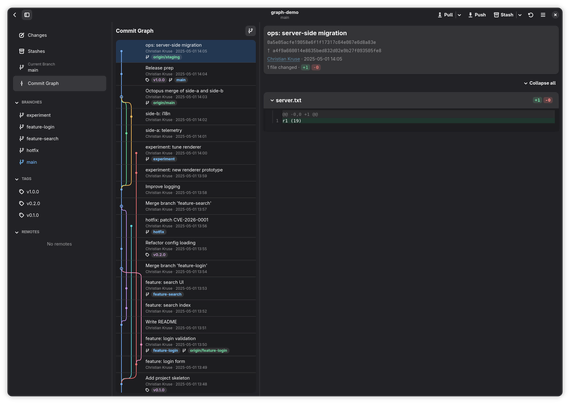Image resolution: width=570 pixels, height=404 pixels.
Task: Click the origin/main branch label
Action: (x=164, y=103)
